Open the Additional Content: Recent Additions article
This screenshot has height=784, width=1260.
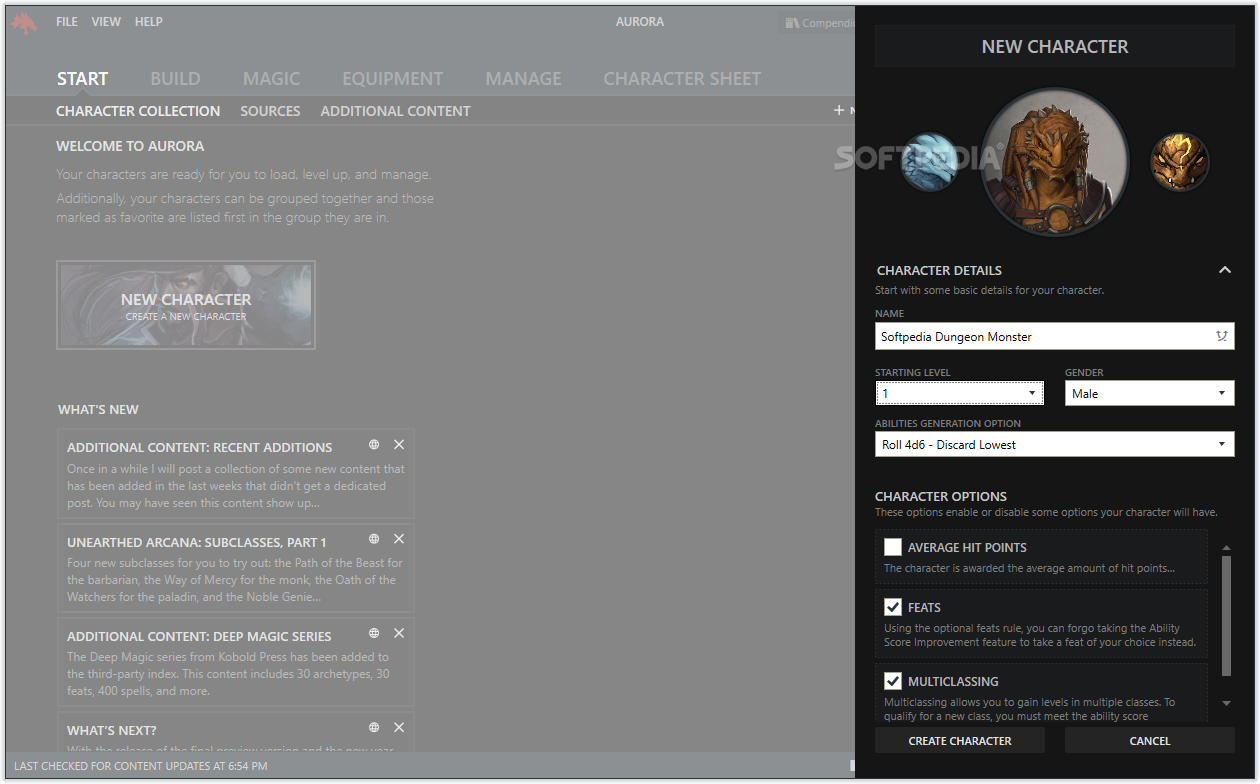[236, 474]
